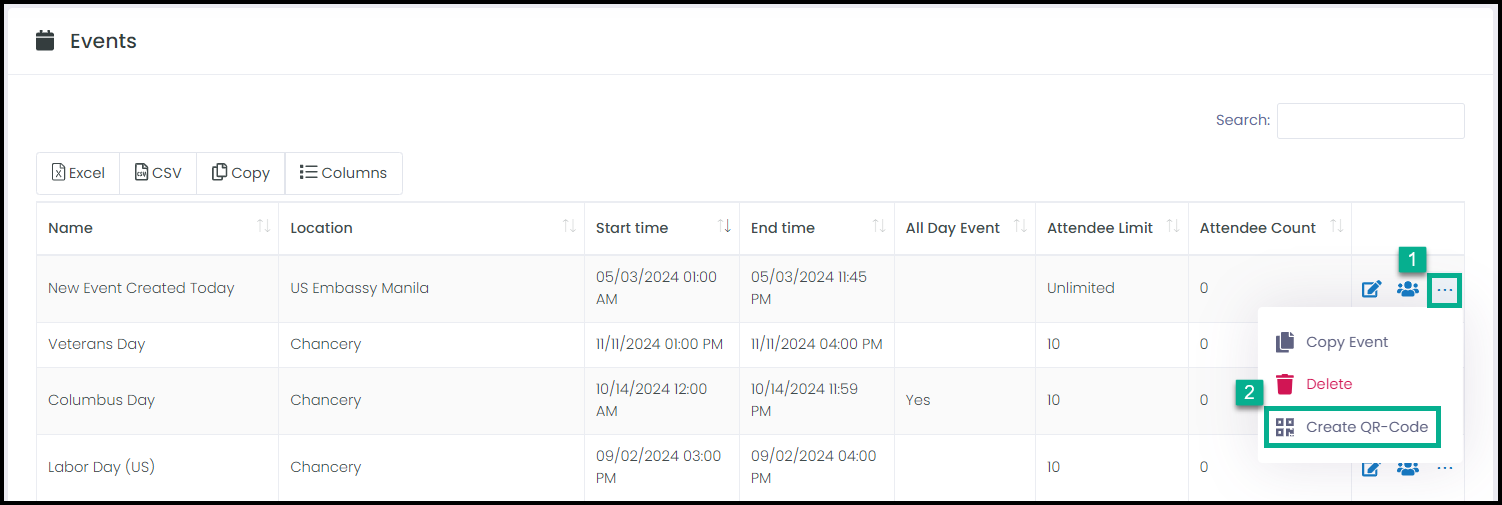Open the Labor Day three-dot menu
The width and height of the screenshot is (1502, 505).
click(x=1445, y=467)
